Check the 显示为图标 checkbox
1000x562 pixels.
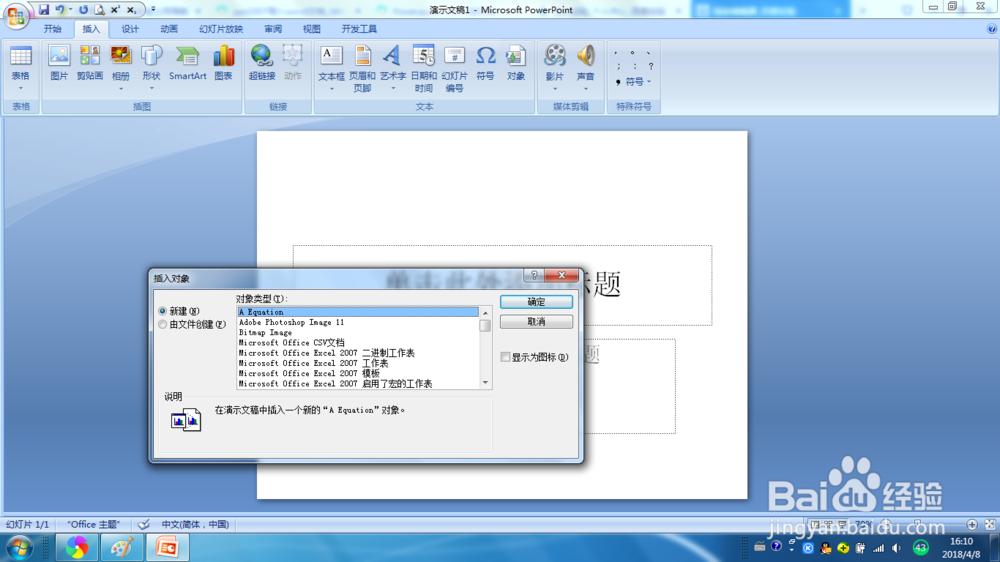pos(505,357)
